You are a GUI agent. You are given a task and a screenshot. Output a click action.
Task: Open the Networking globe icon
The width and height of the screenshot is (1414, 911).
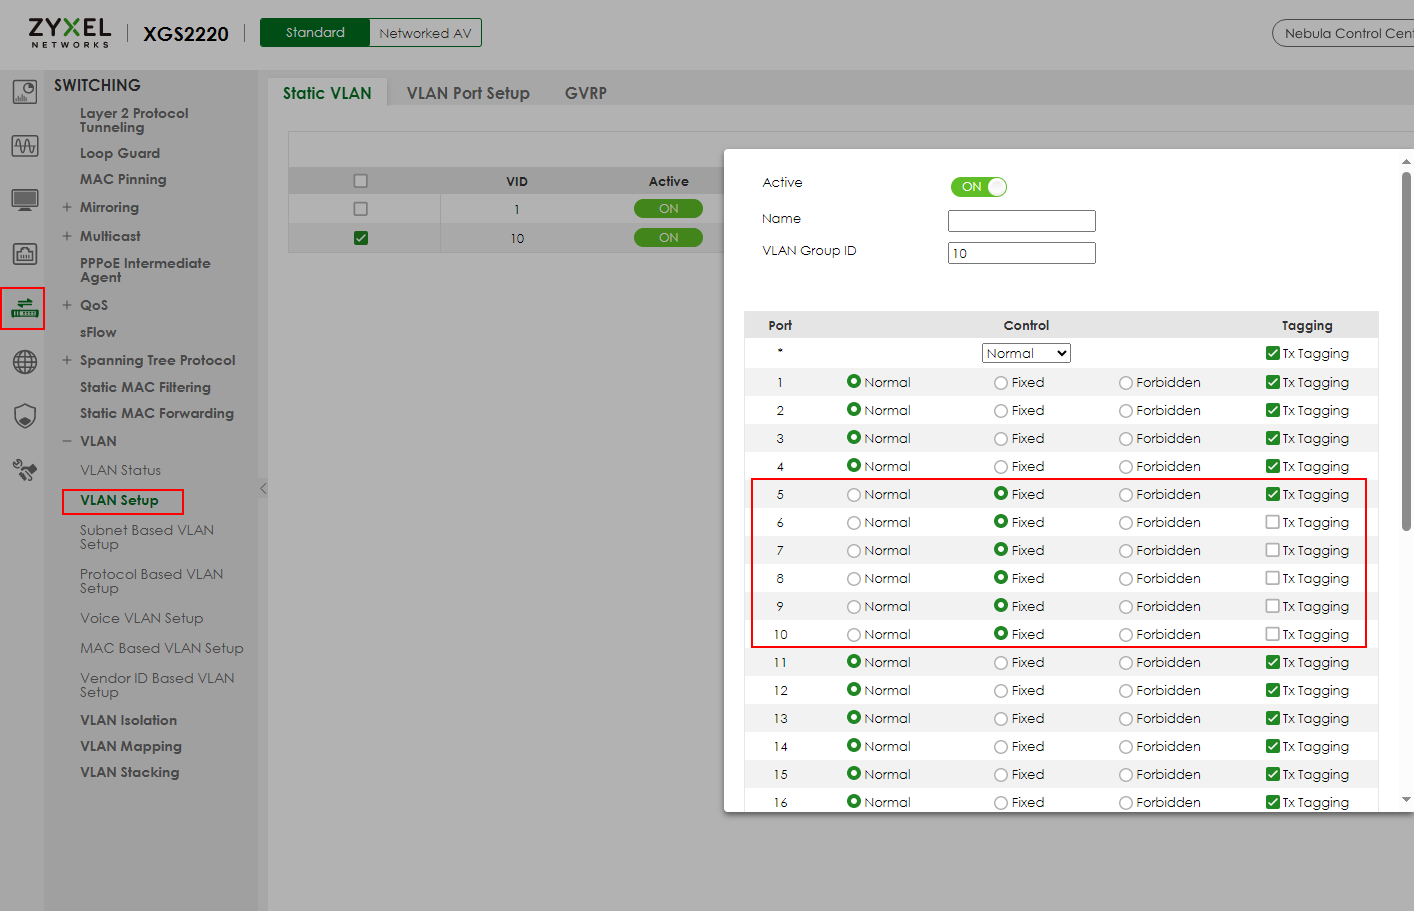25,362
